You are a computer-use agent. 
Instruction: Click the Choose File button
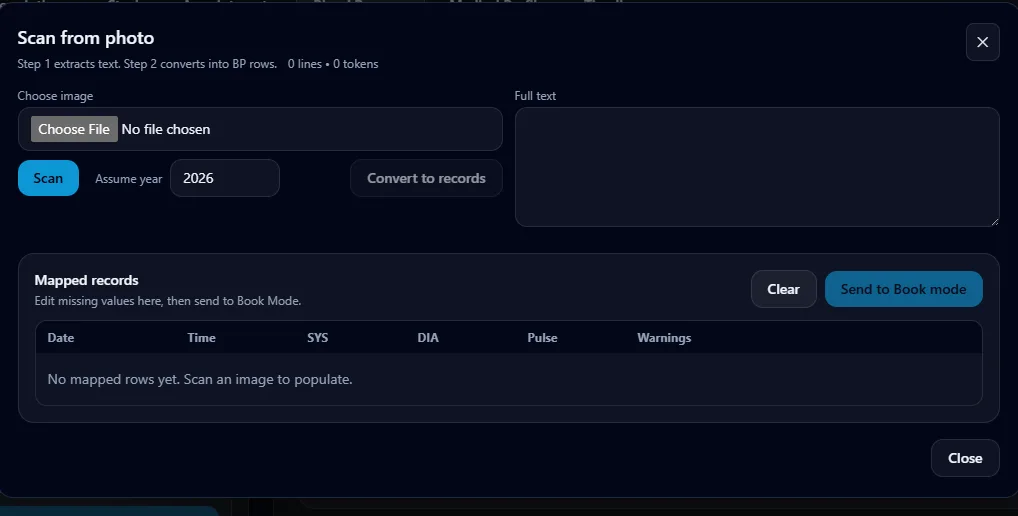tap(74, 129)
